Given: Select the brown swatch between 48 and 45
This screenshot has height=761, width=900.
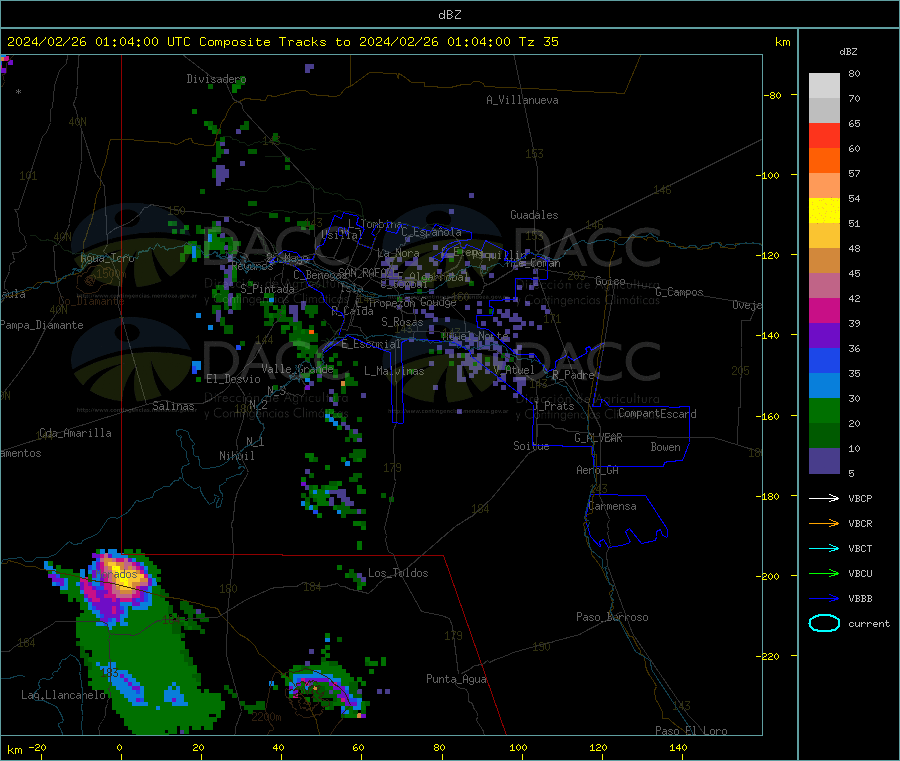Looking at the screenshot, I should [824, 261].
